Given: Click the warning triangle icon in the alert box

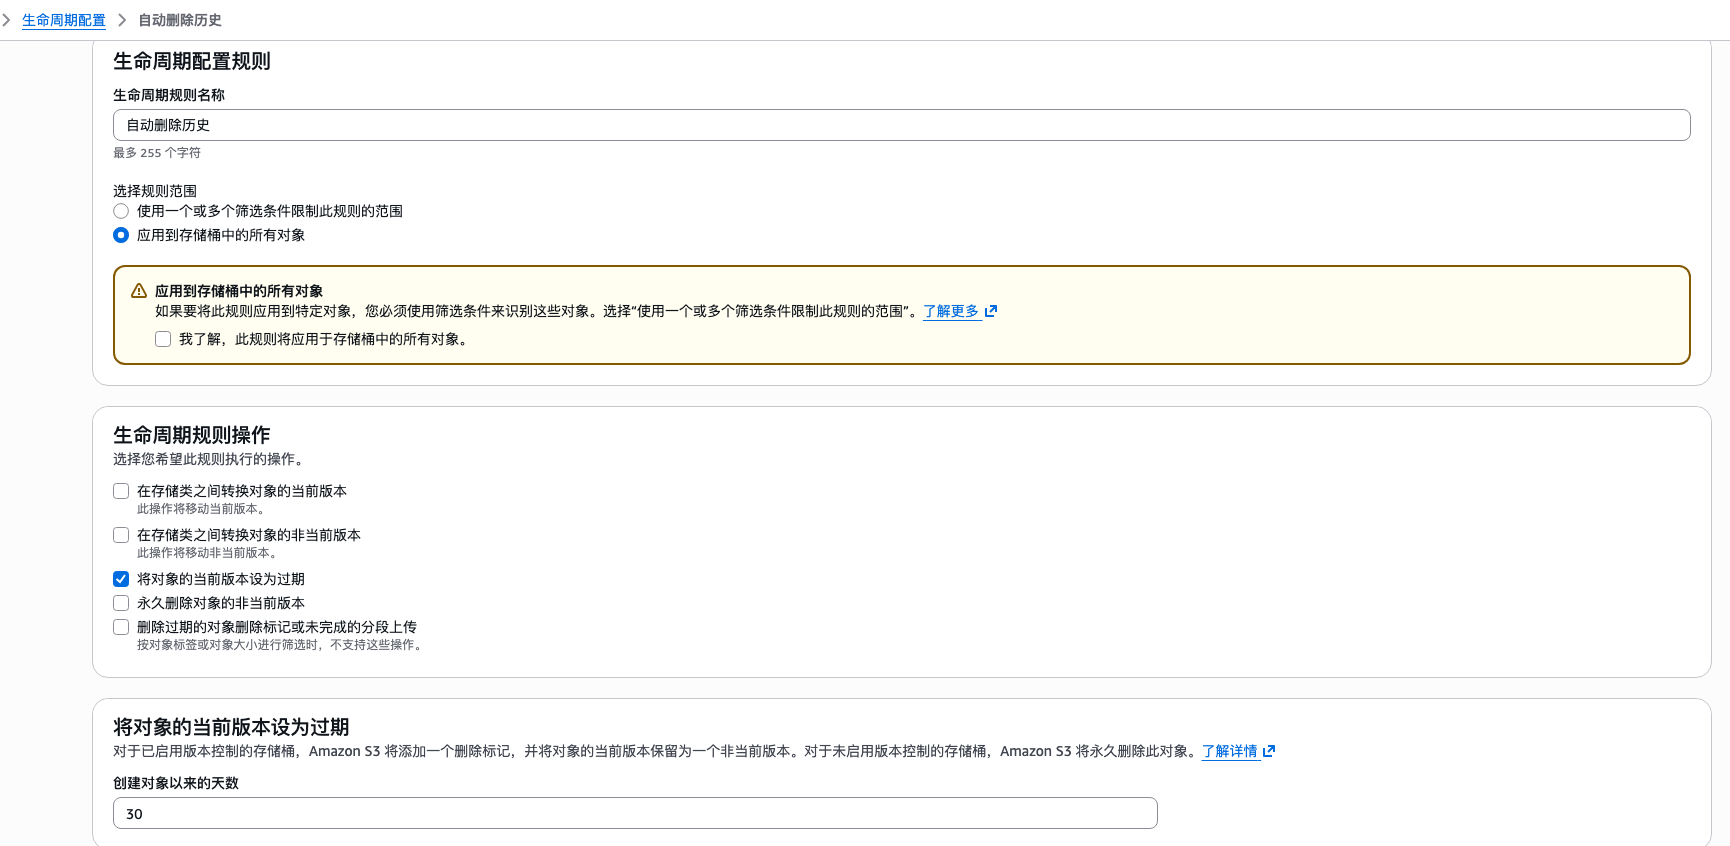Looking at the screenshot, I should [139, 291].
